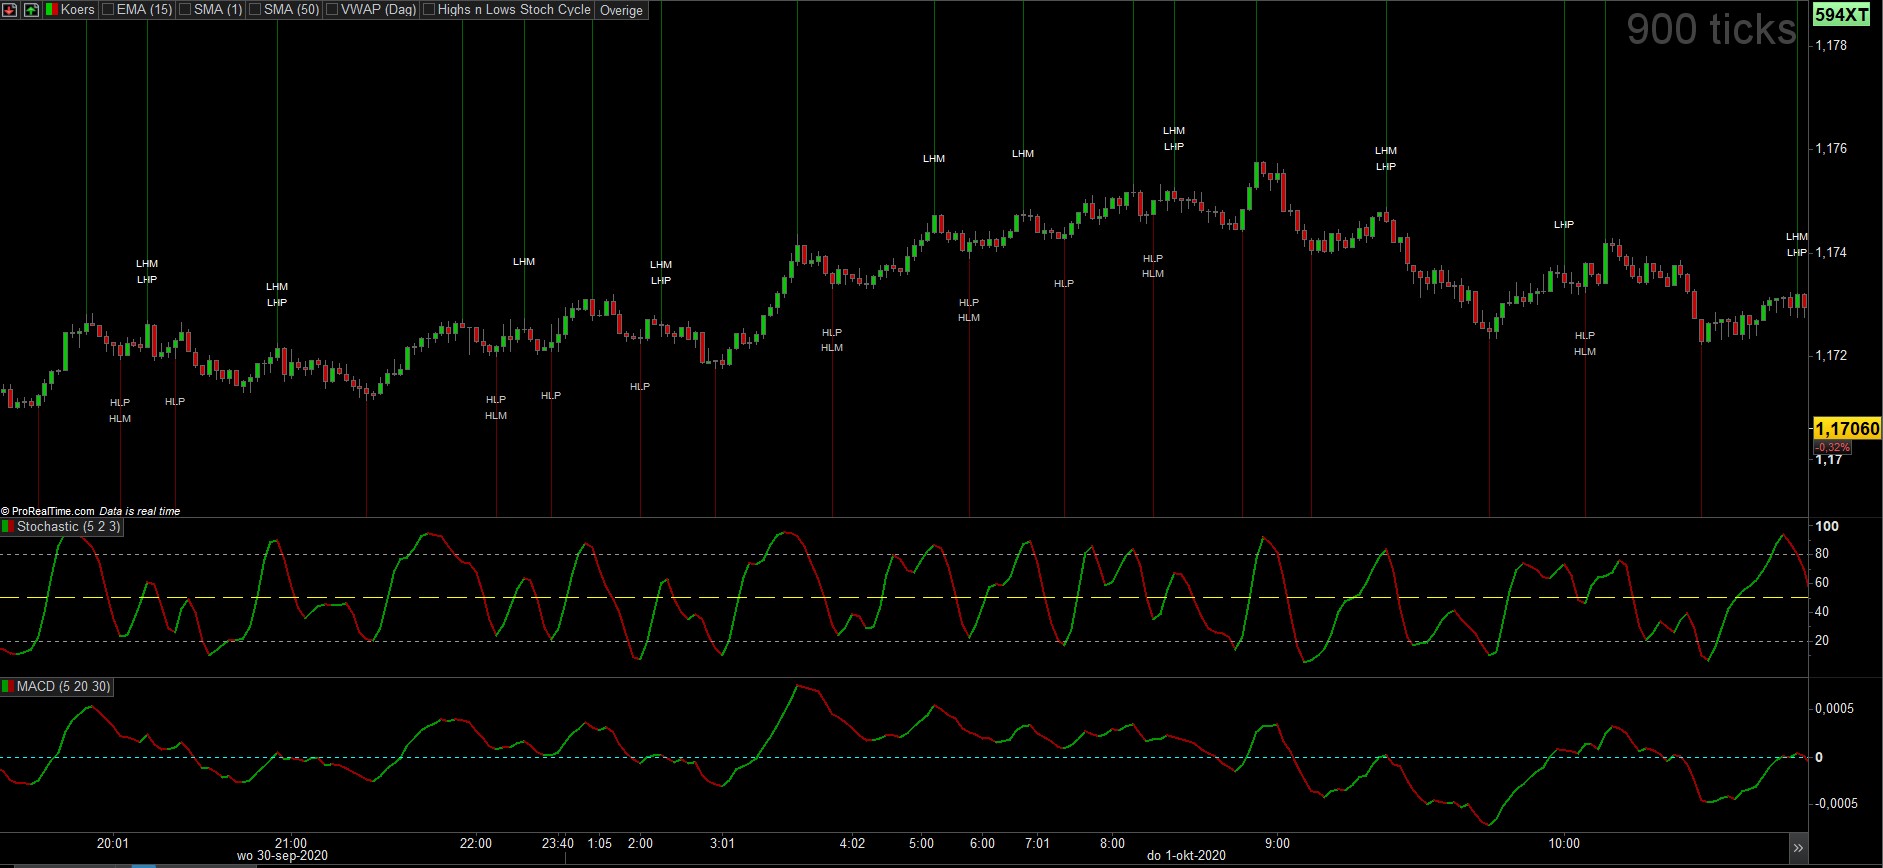
Task: Toggle the Highs n Lows Stoch Cycle checkbox
Action: (429, 10)
